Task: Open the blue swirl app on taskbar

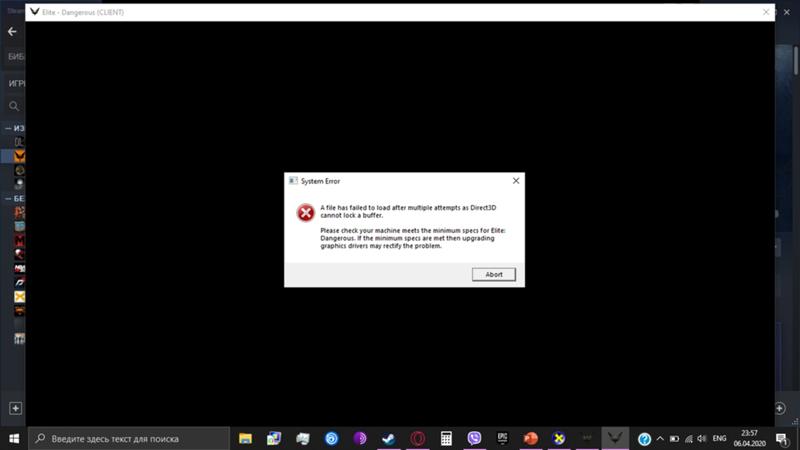Action: pos(331,439)
